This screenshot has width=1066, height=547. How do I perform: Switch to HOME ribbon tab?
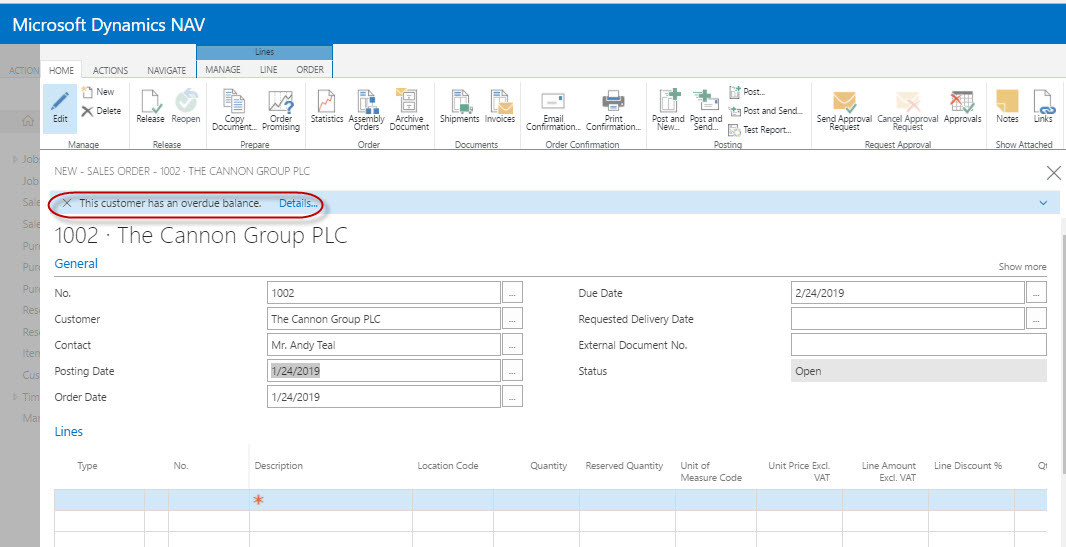(x=62, y=70)
